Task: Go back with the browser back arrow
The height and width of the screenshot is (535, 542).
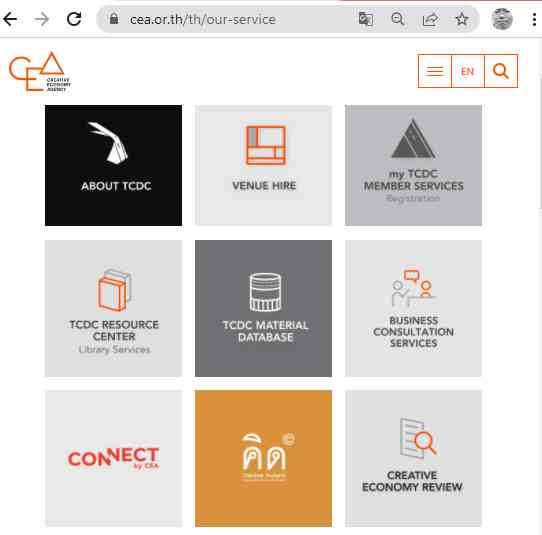Action: [10, 19]
